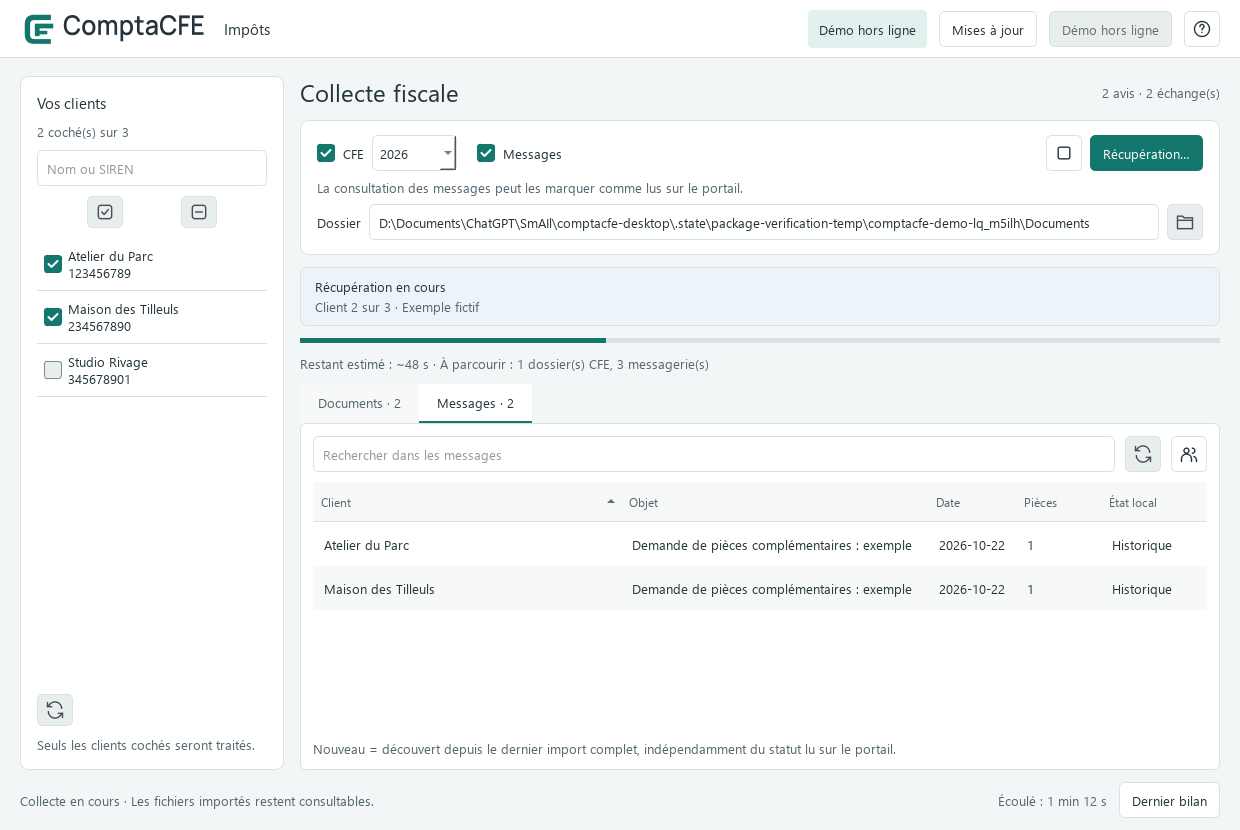Uncheck the Atelier du Parc checkbox
Viewport: 1240px width, 830px height.
tap(53, 264)
